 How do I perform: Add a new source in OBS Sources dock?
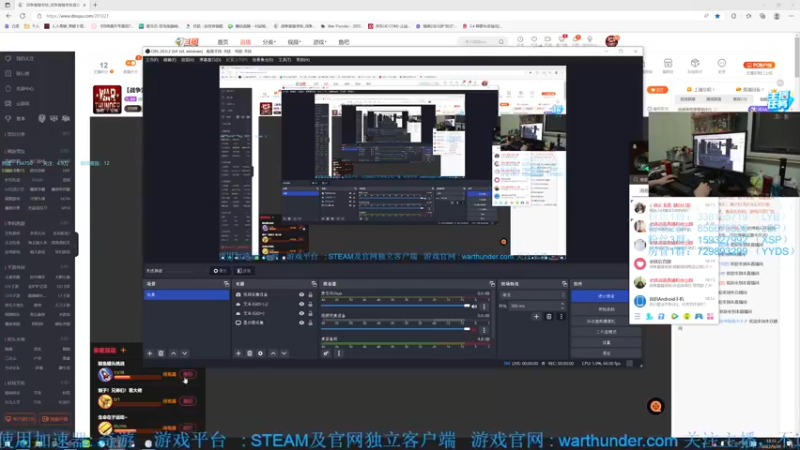[238, 353]
